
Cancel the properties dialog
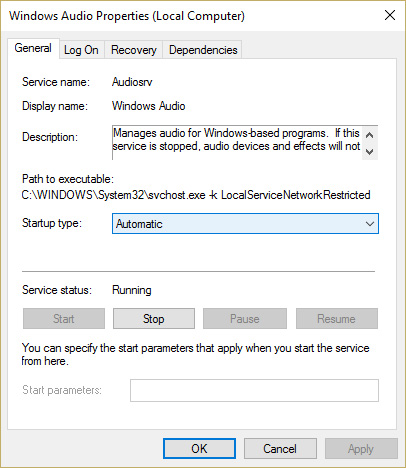[280, 449]
